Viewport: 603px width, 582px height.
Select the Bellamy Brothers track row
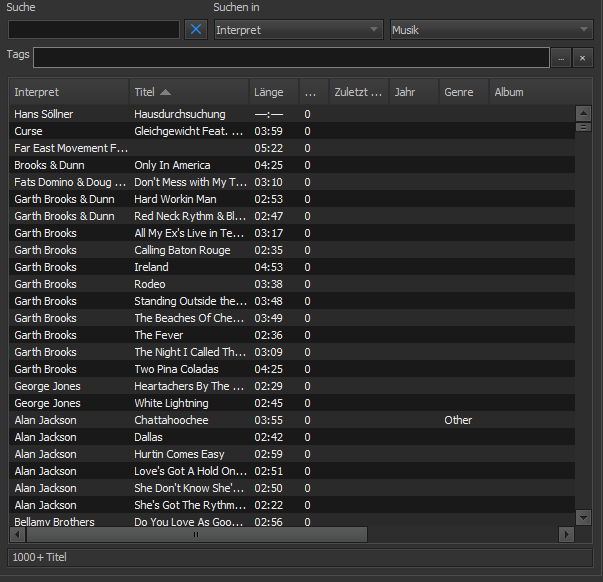pyautogui.click(x=292, y=520)
